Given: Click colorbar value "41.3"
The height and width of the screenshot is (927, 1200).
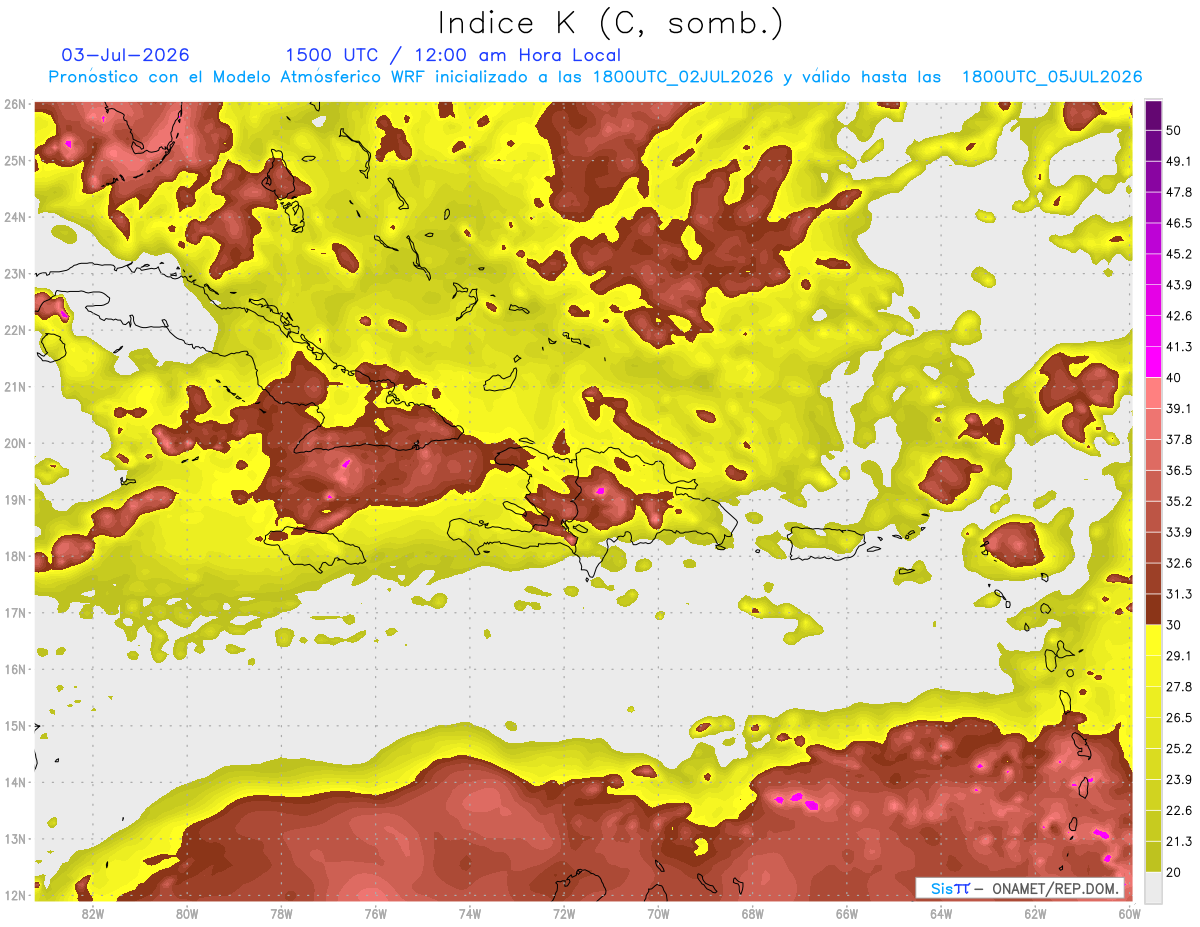Looking at the screenshot, I should pyautogui.click(x=1178, y=347).
